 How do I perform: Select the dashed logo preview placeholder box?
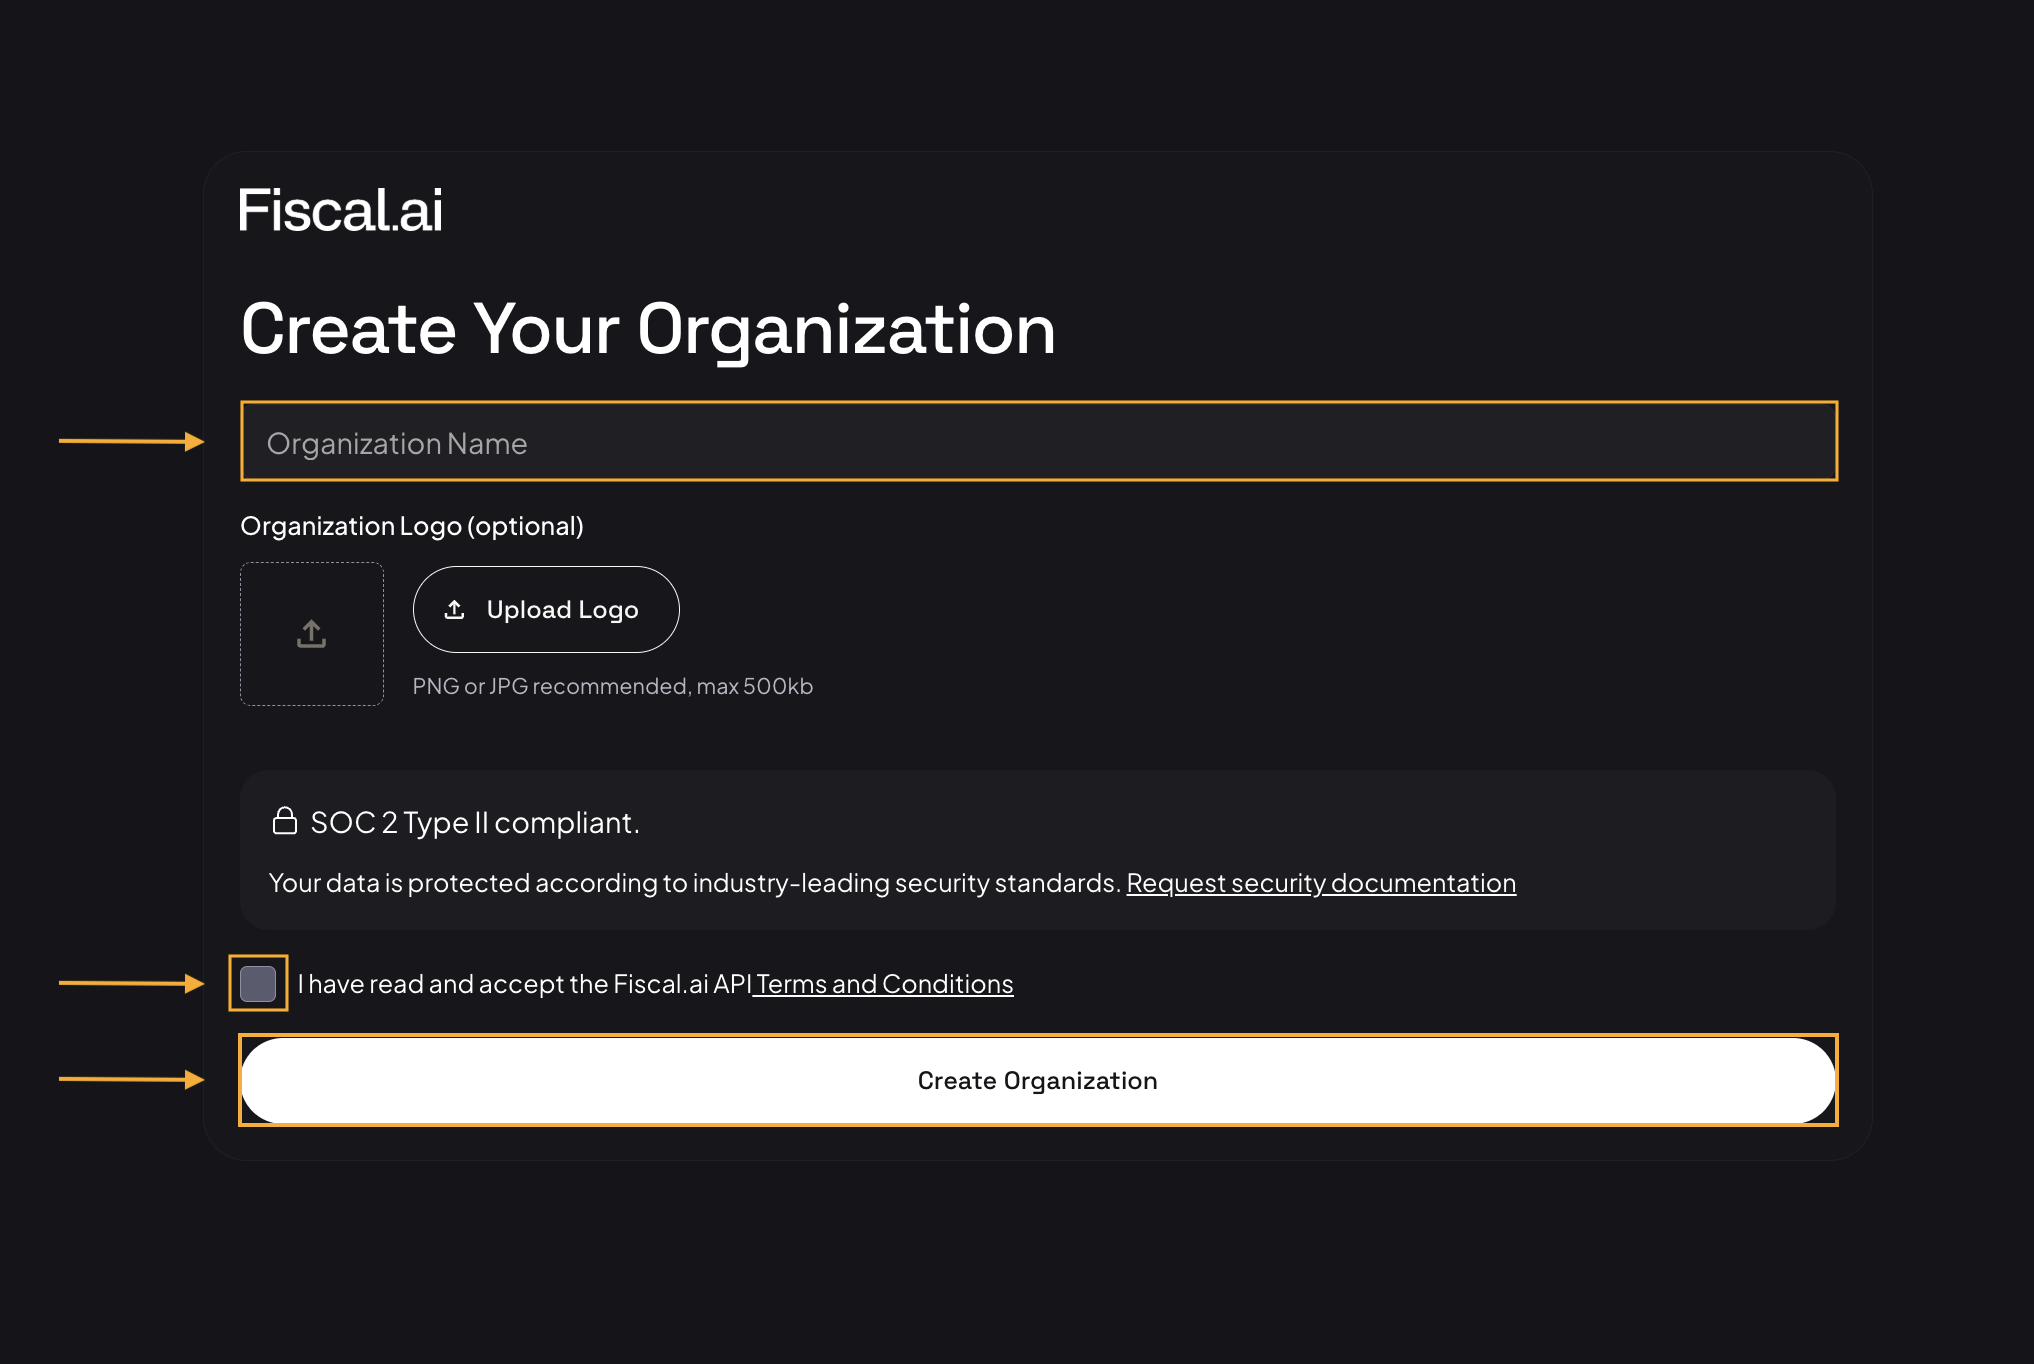coord(312,634)
